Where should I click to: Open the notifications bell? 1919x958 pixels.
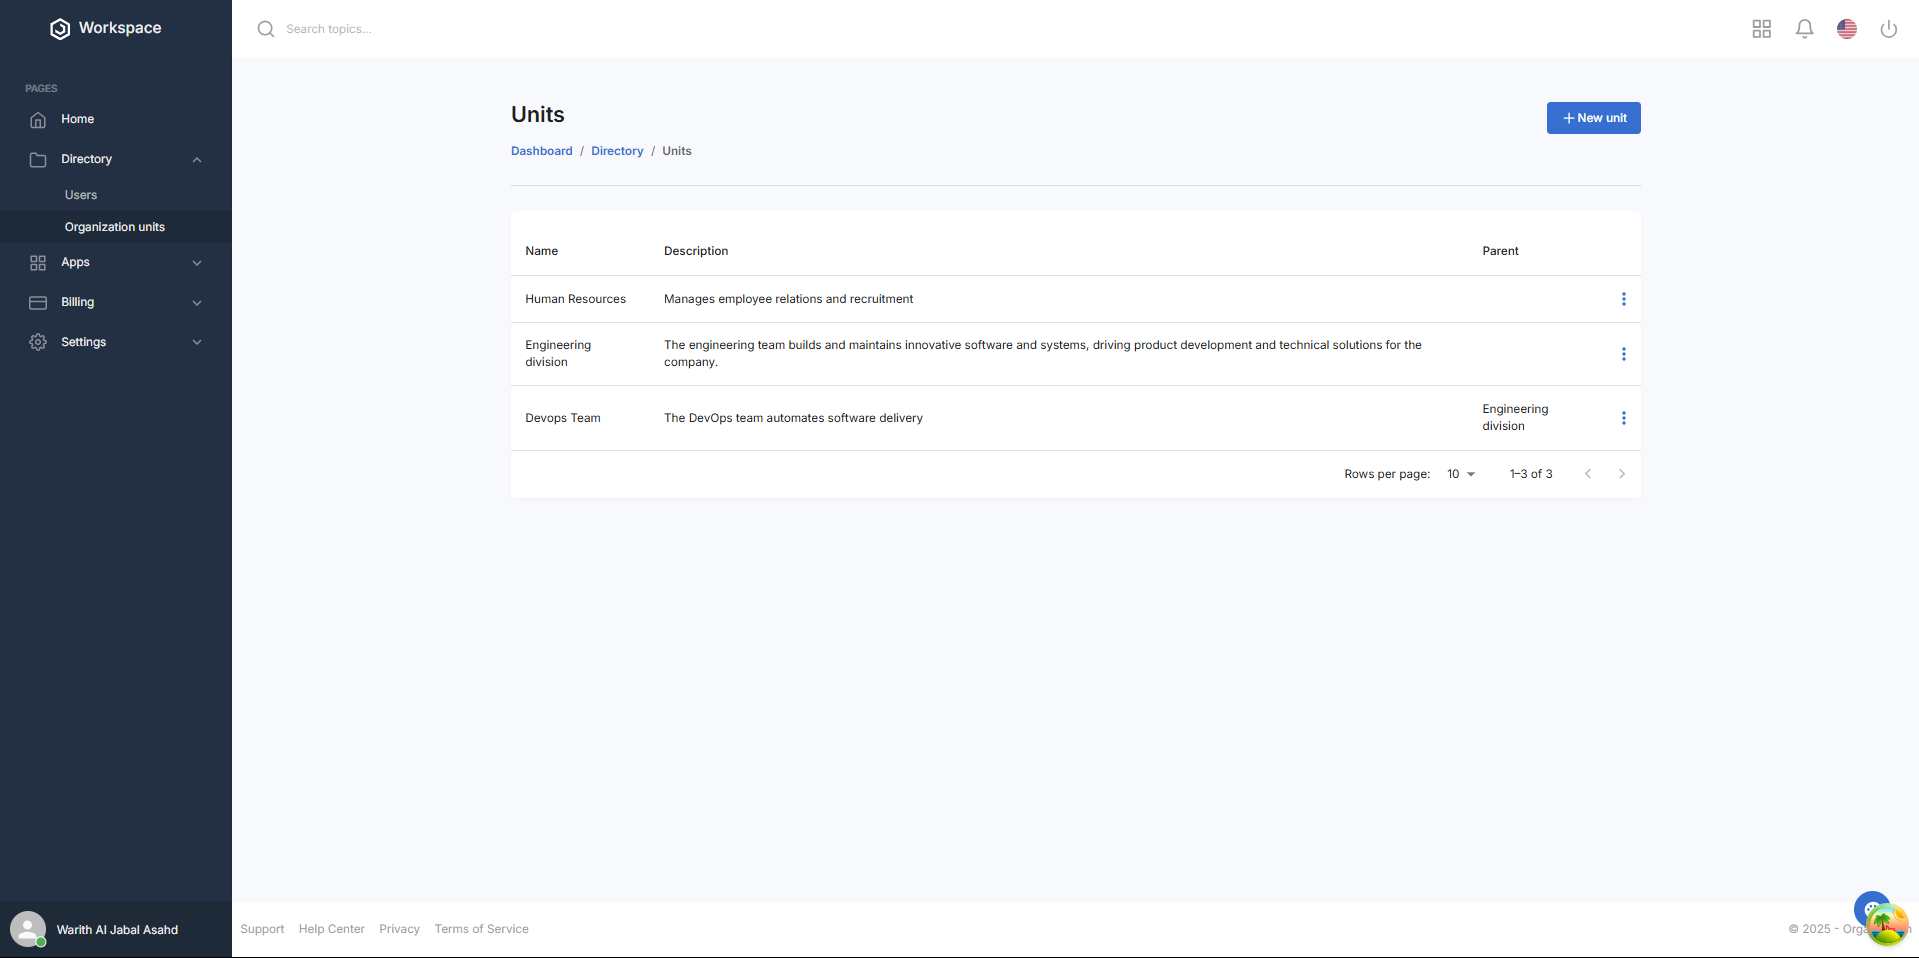coord(1804,29)
